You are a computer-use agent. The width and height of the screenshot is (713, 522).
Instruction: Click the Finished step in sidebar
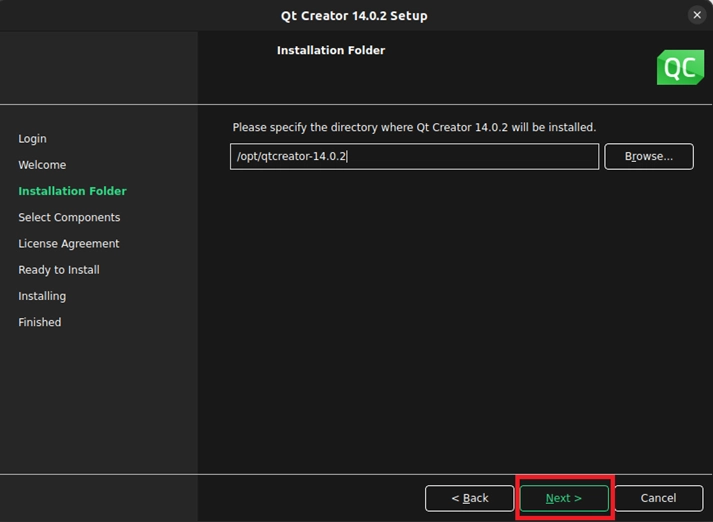[x=40, y=322]
